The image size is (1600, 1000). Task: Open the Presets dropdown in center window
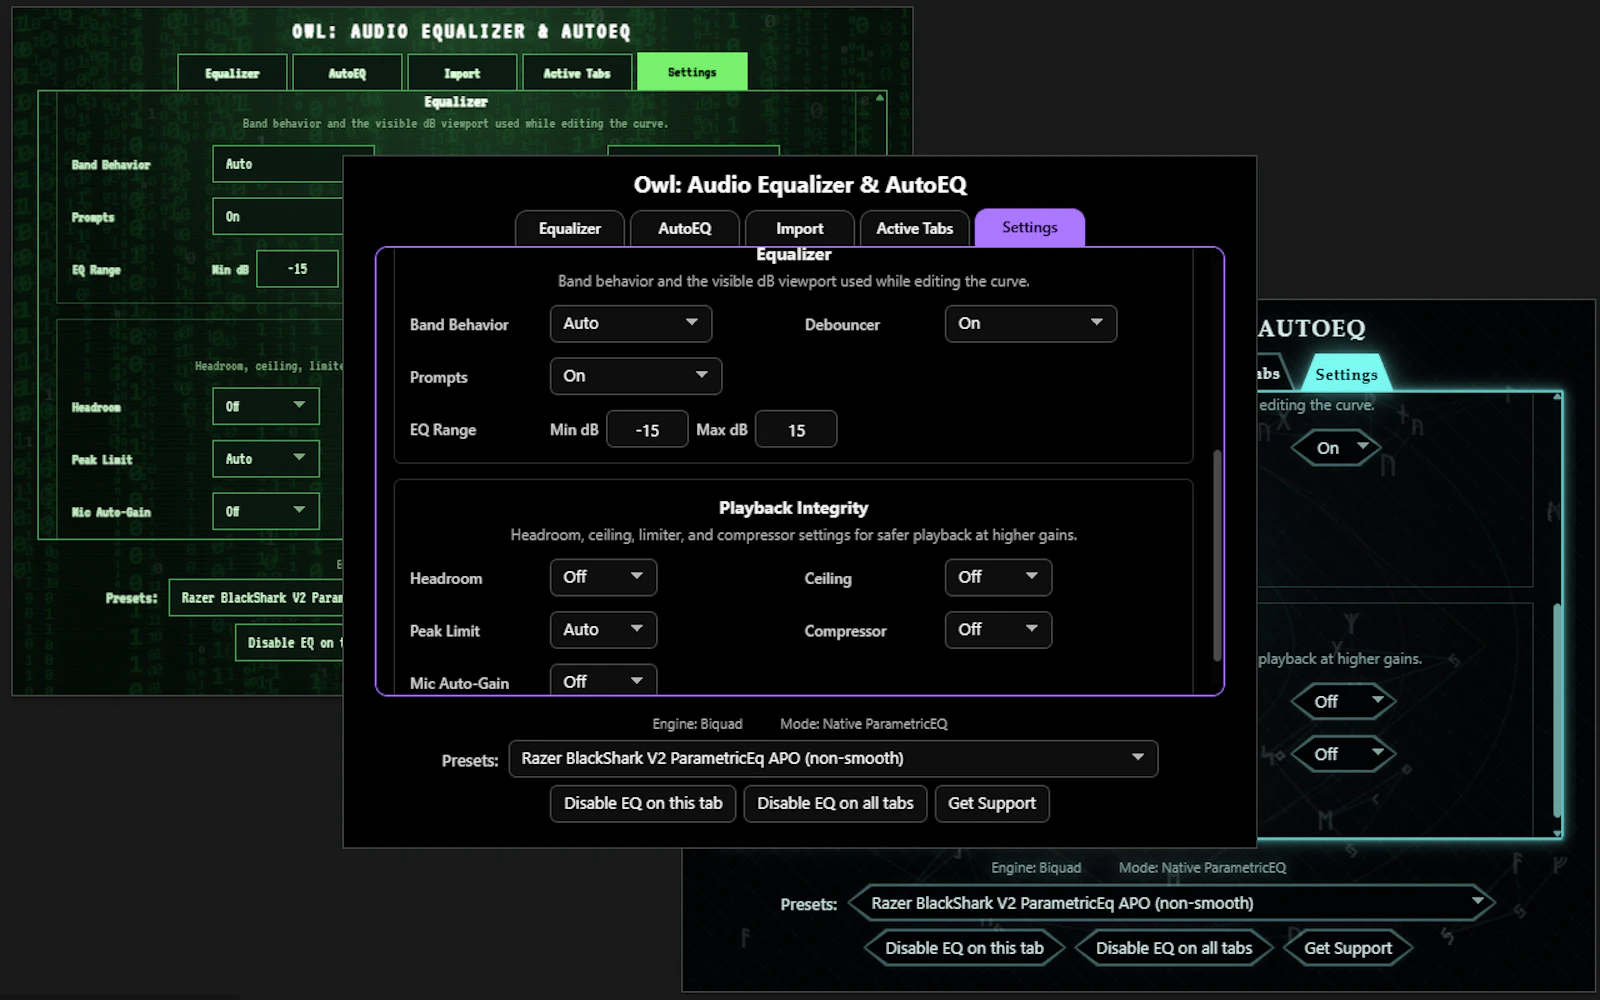(x=833, y=758)
